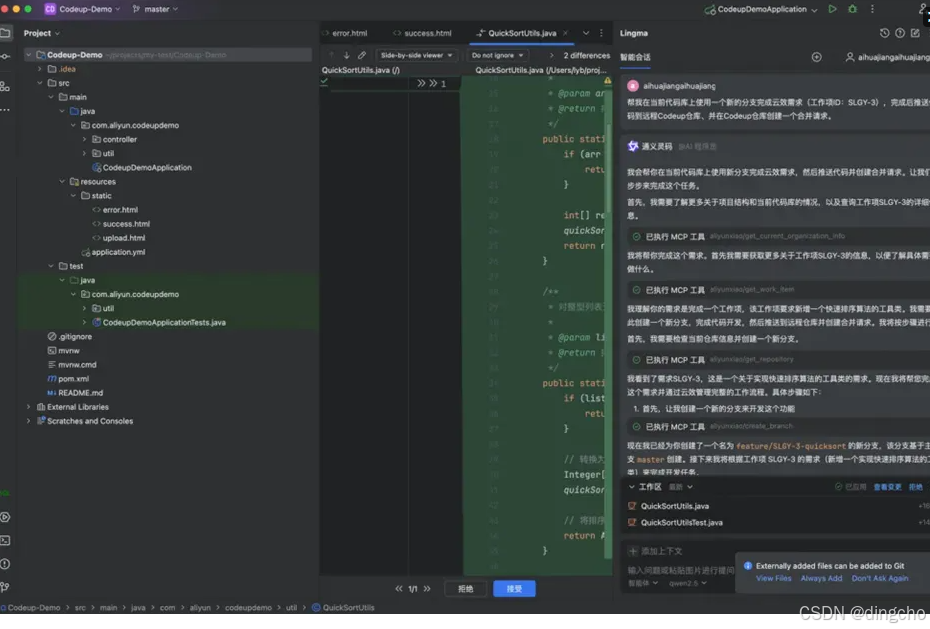Select pom.xml in project tree

[74, 379]
